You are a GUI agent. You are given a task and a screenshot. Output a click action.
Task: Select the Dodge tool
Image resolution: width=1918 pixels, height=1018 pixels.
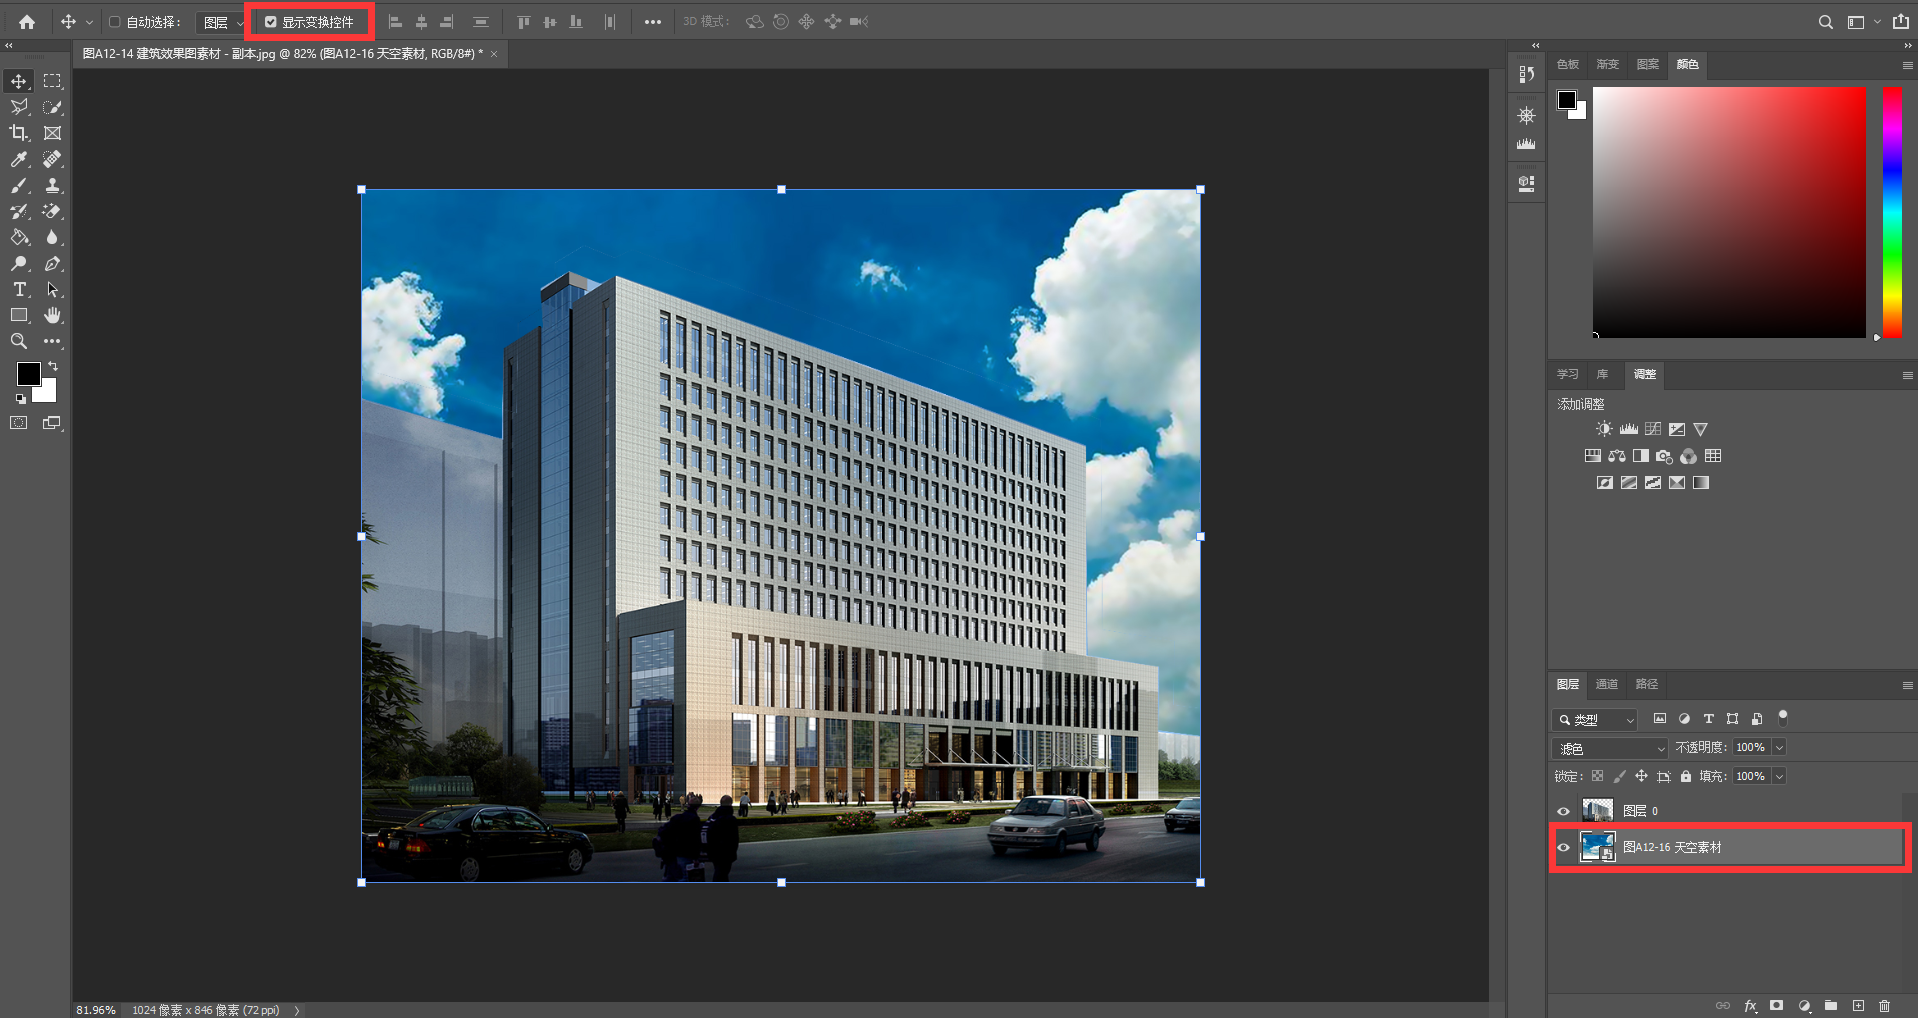(19, 263)
